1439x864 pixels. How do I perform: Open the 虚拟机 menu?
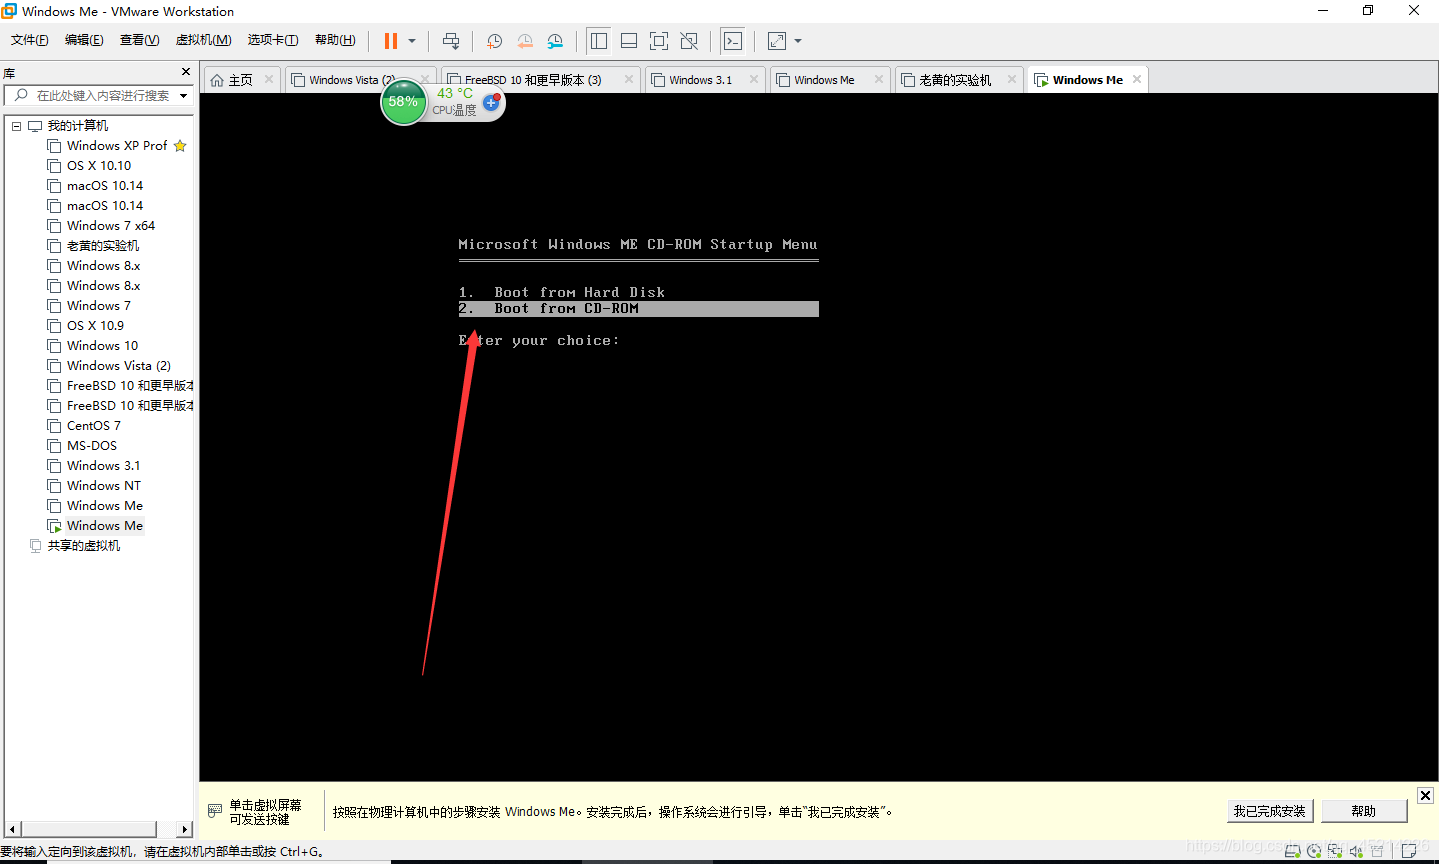click(203, 40)
